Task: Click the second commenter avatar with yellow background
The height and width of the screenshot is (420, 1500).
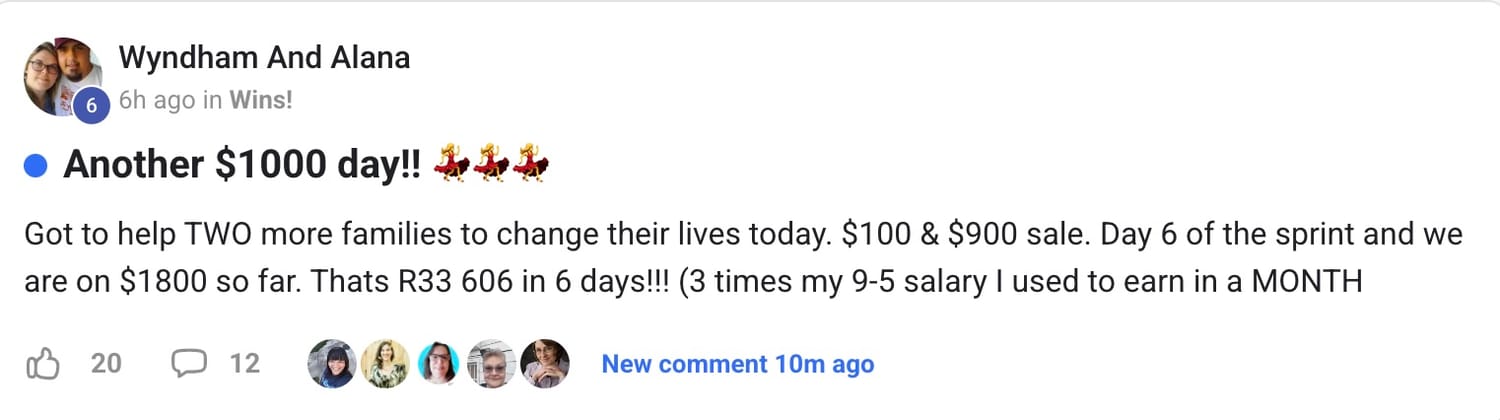Action: (x=385, y=364)
